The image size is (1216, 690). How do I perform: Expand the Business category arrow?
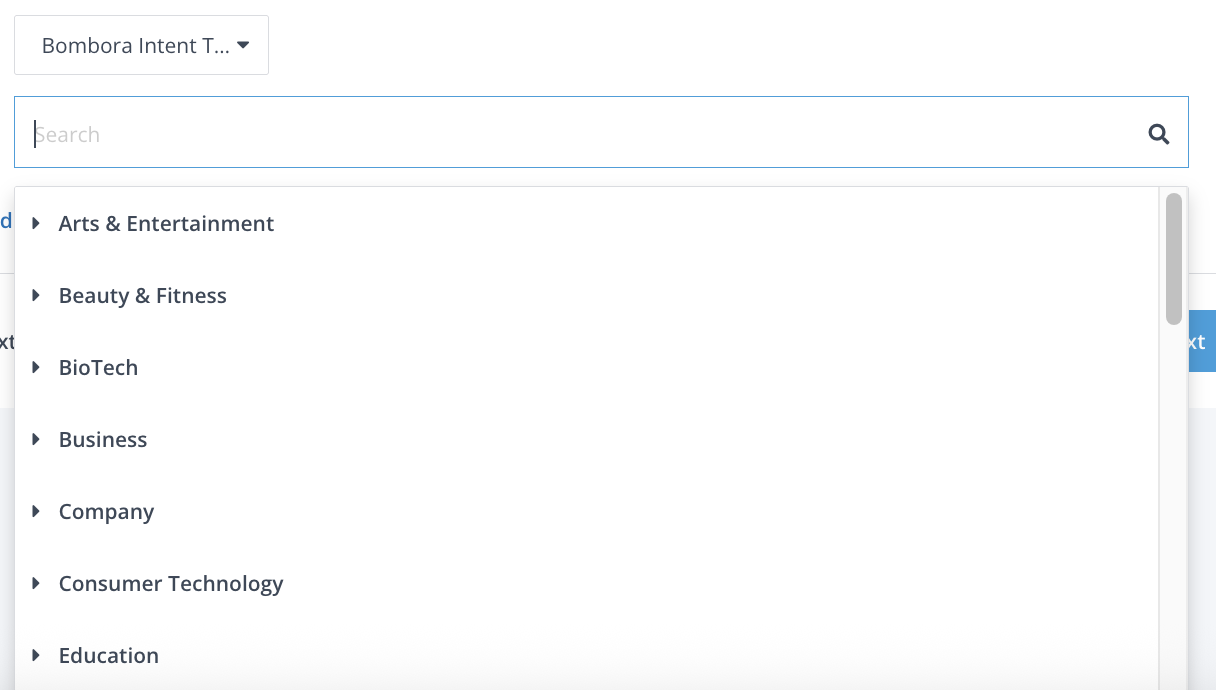coord(36,439)
